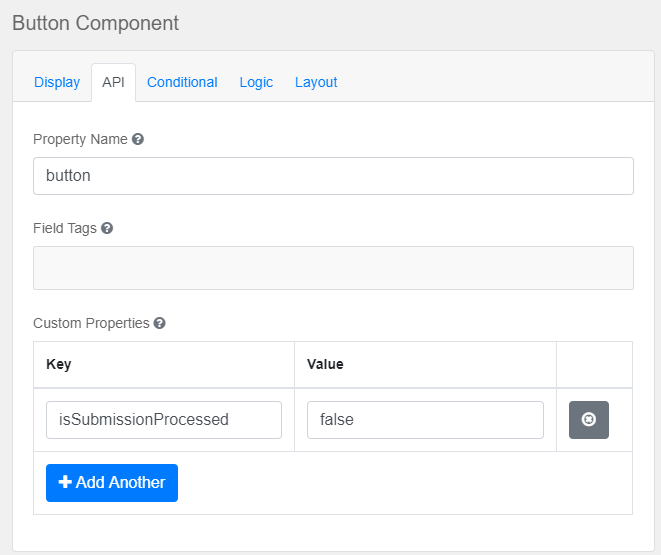The width and height of the screenshot is (661, 555).
Task: Go to the Logic tab
Action: pos(256,82)
